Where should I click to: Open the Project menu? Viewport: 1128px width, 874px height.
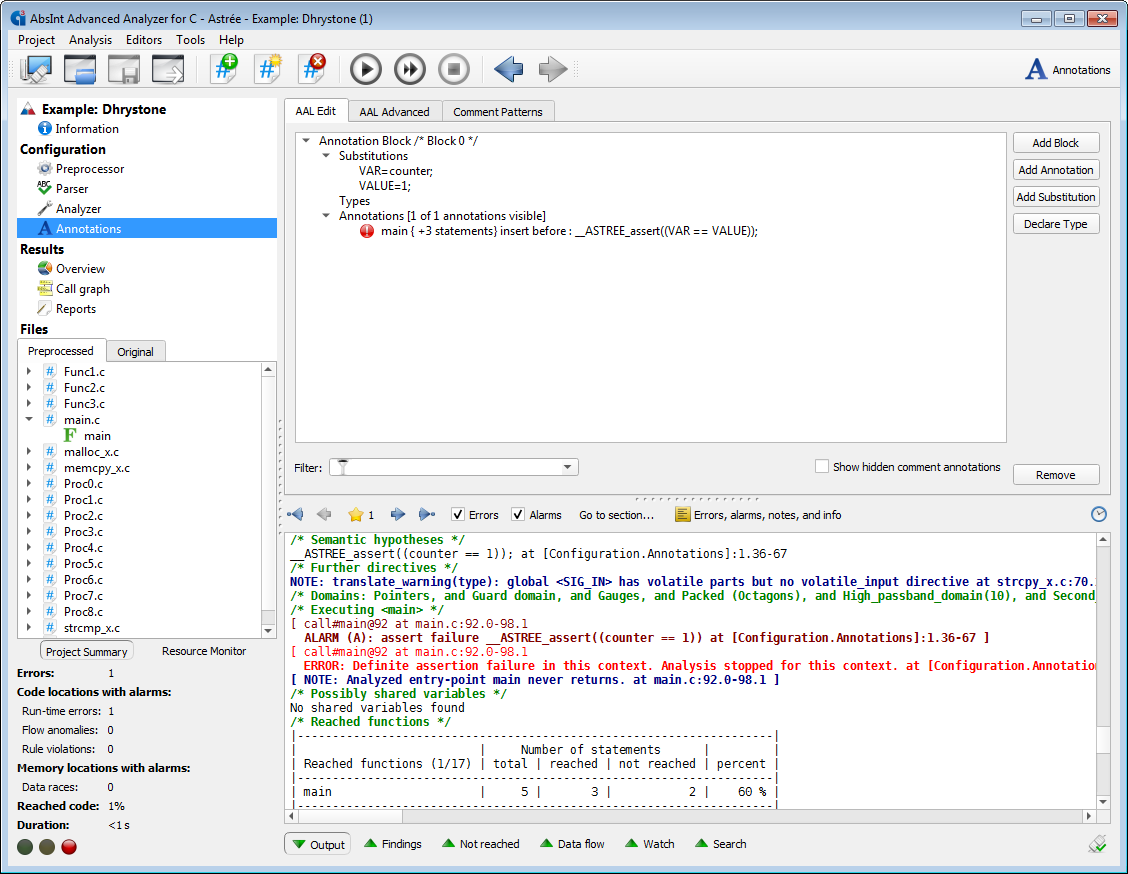pos(36,40)
